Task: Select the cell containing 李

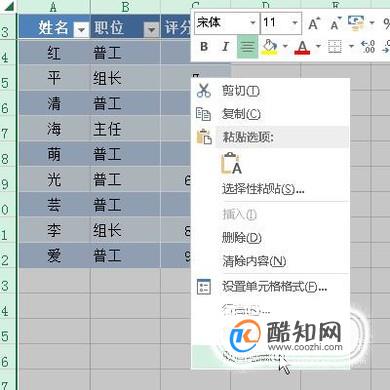Action: click(x=54, y=230)
